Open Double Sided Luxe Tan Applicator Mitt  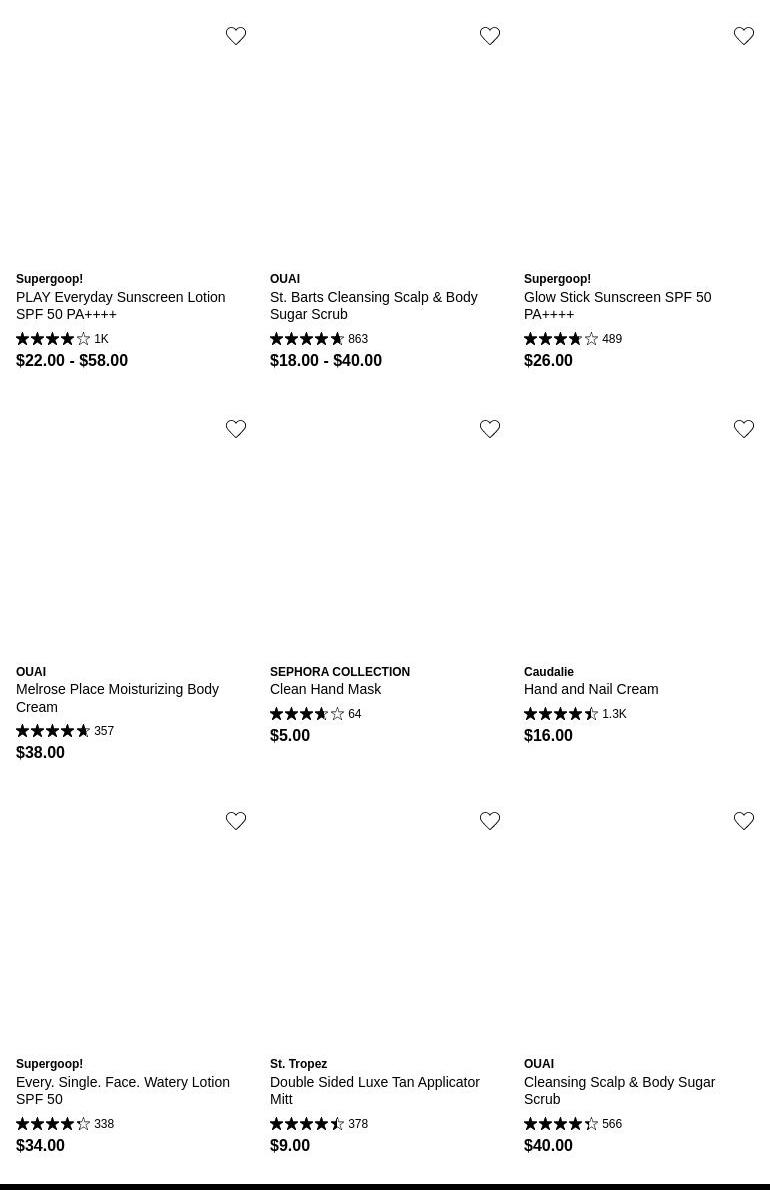pyautogui.click(x=374, y=1090)
